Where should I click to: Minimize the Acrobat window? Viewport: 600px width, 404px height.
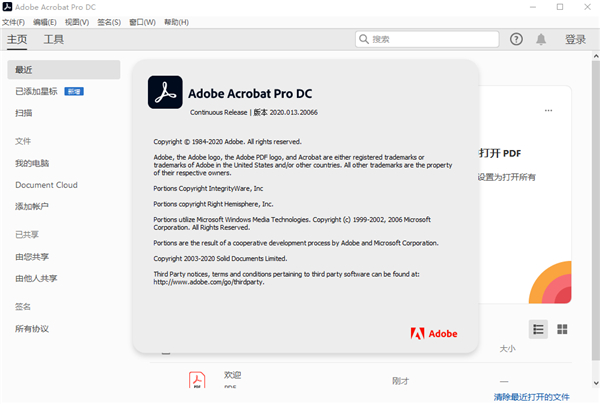(533, 7)
